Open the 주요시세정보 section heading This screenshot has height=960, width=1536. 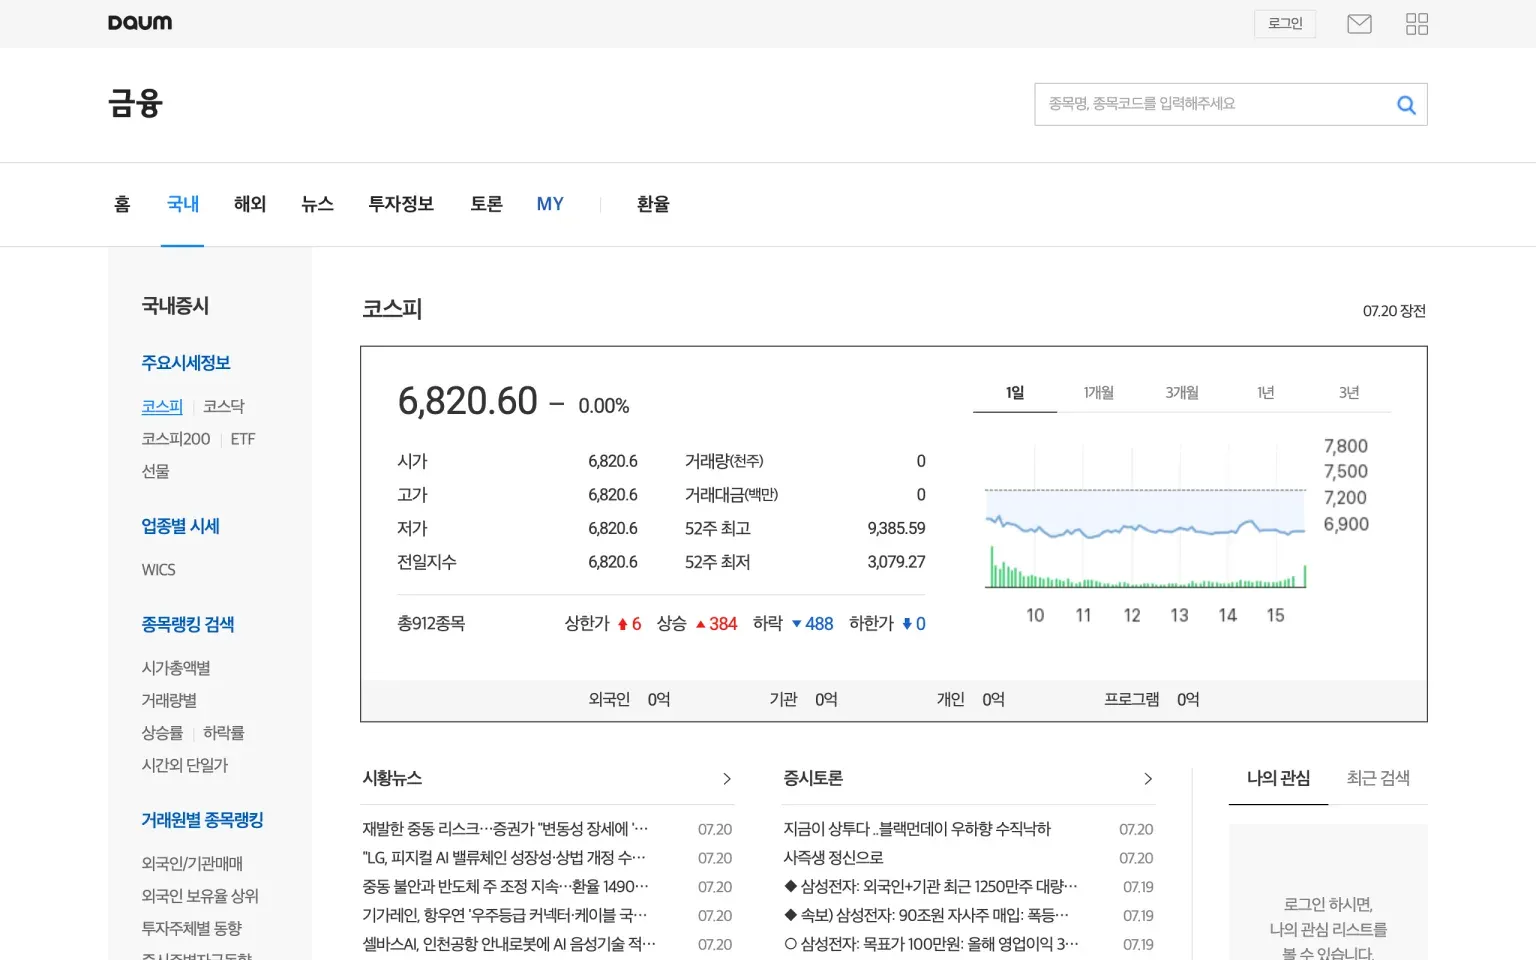(x=186, y=363)
